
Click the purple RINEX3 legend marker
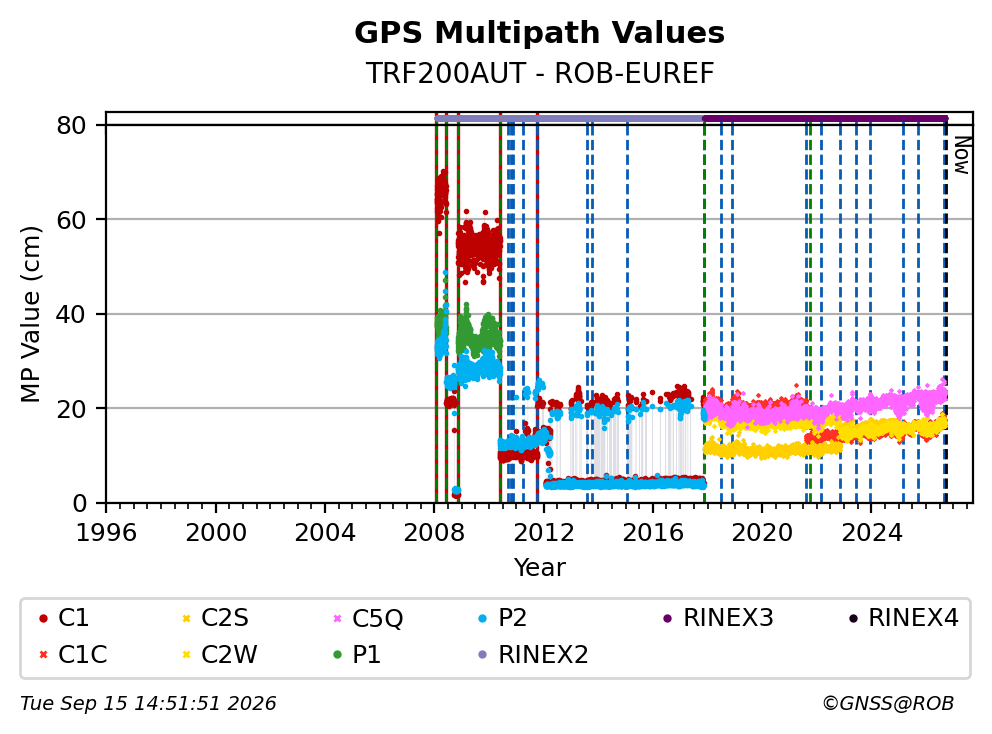click(667, 618)
